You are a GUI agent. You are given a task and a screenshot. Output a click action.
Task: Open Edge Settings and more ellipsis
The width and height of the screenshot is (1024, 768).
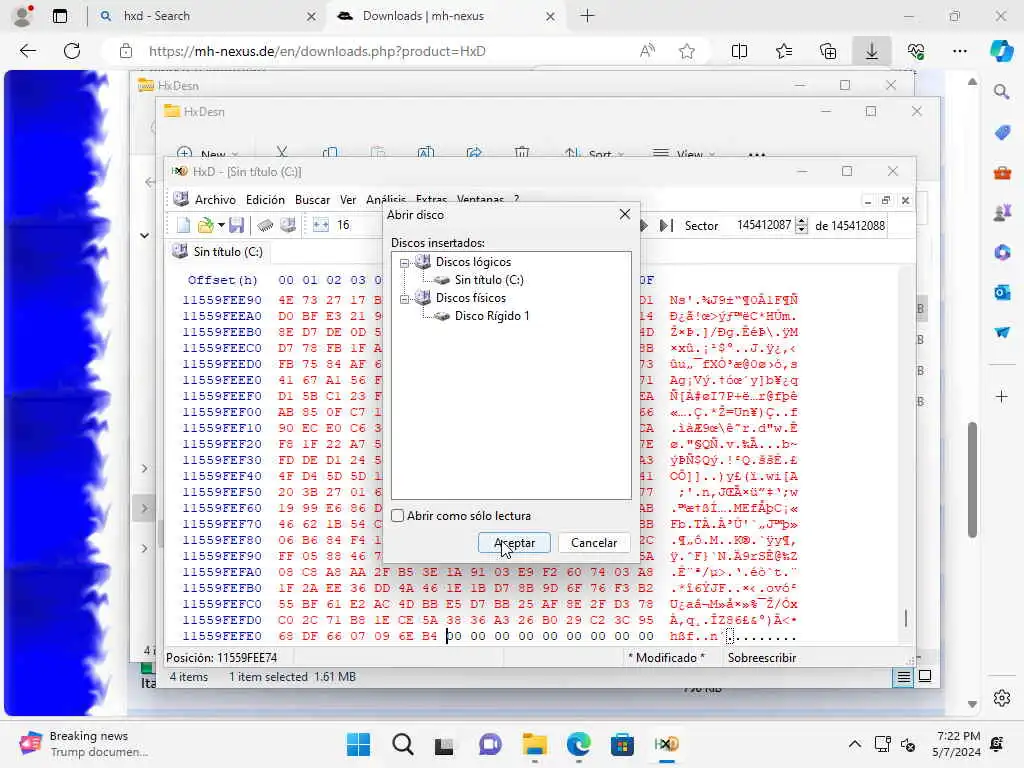pyautogui.click(x=959, y=51)
